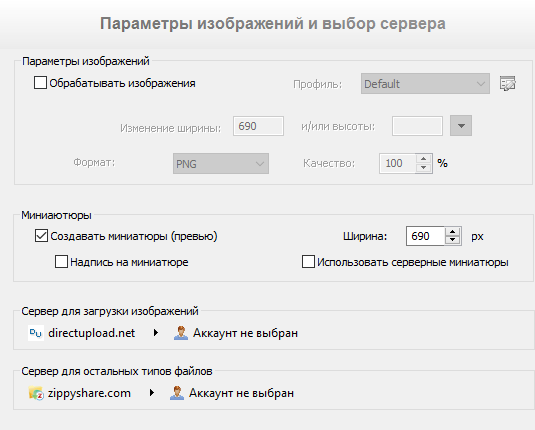
Task: Select the directupload.net server link
Action: (x=91, y=333)
